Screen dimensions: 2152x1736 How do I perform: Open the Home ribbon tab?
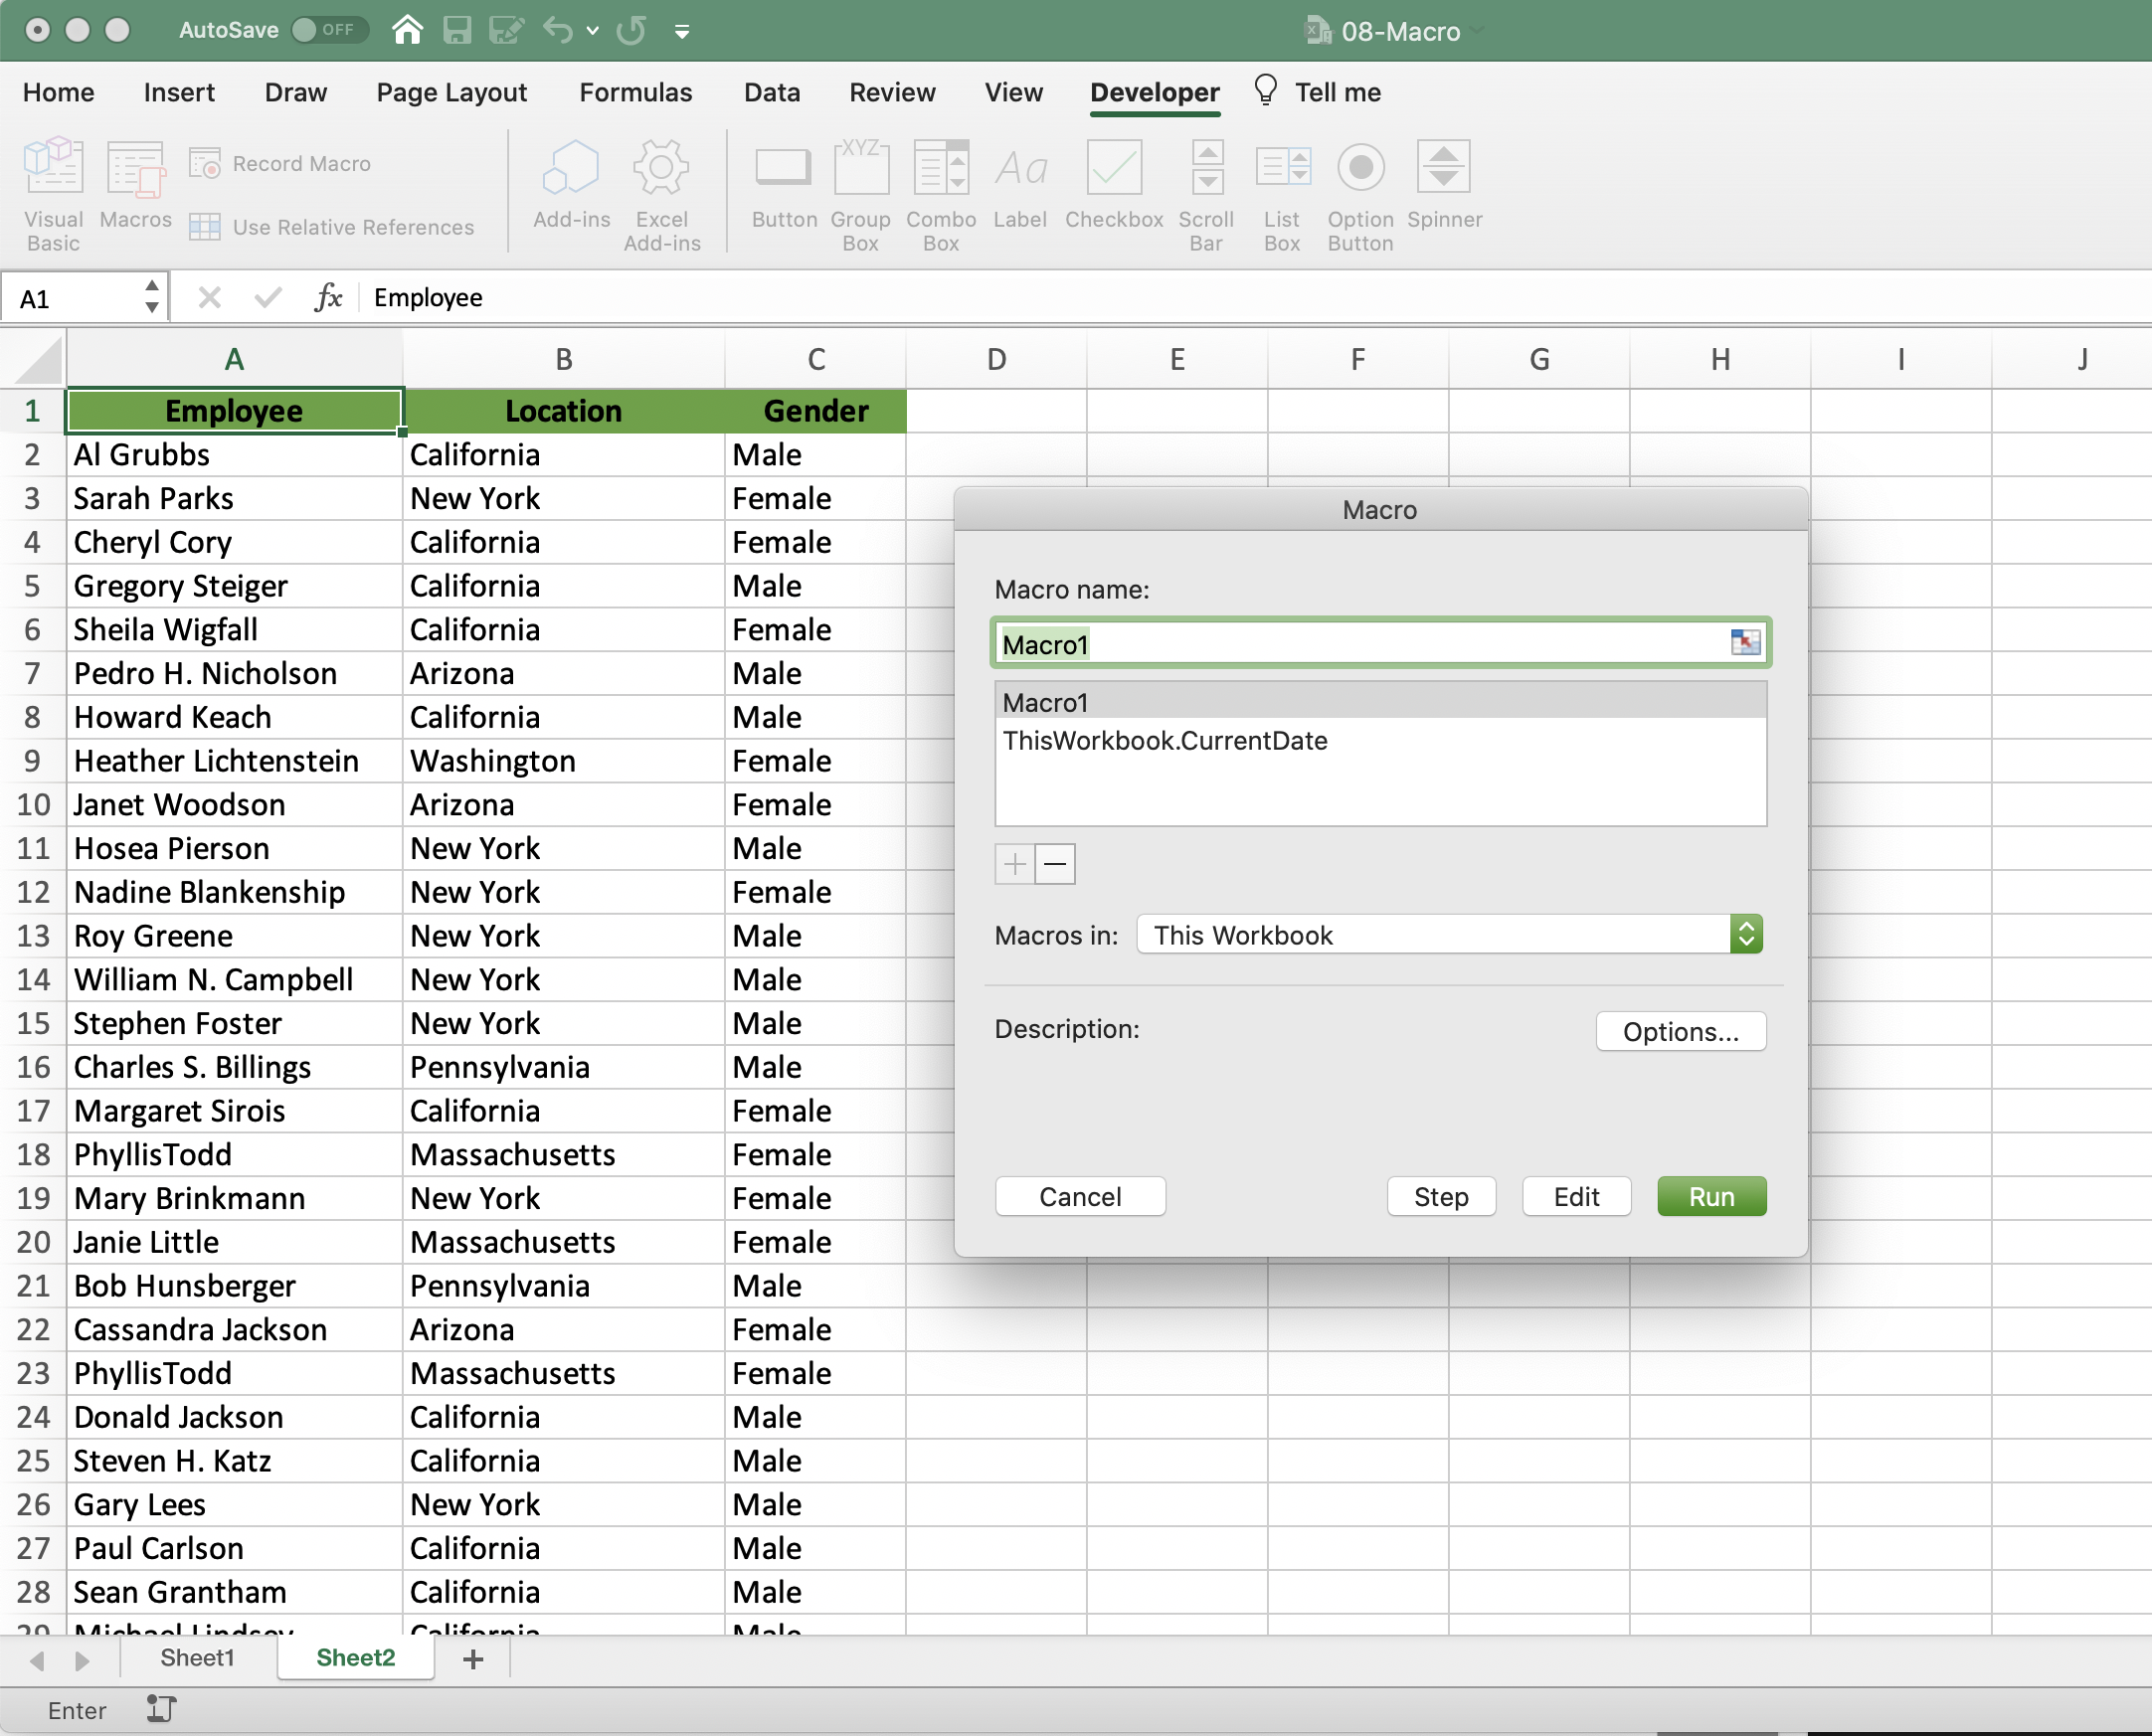(59, 92)
